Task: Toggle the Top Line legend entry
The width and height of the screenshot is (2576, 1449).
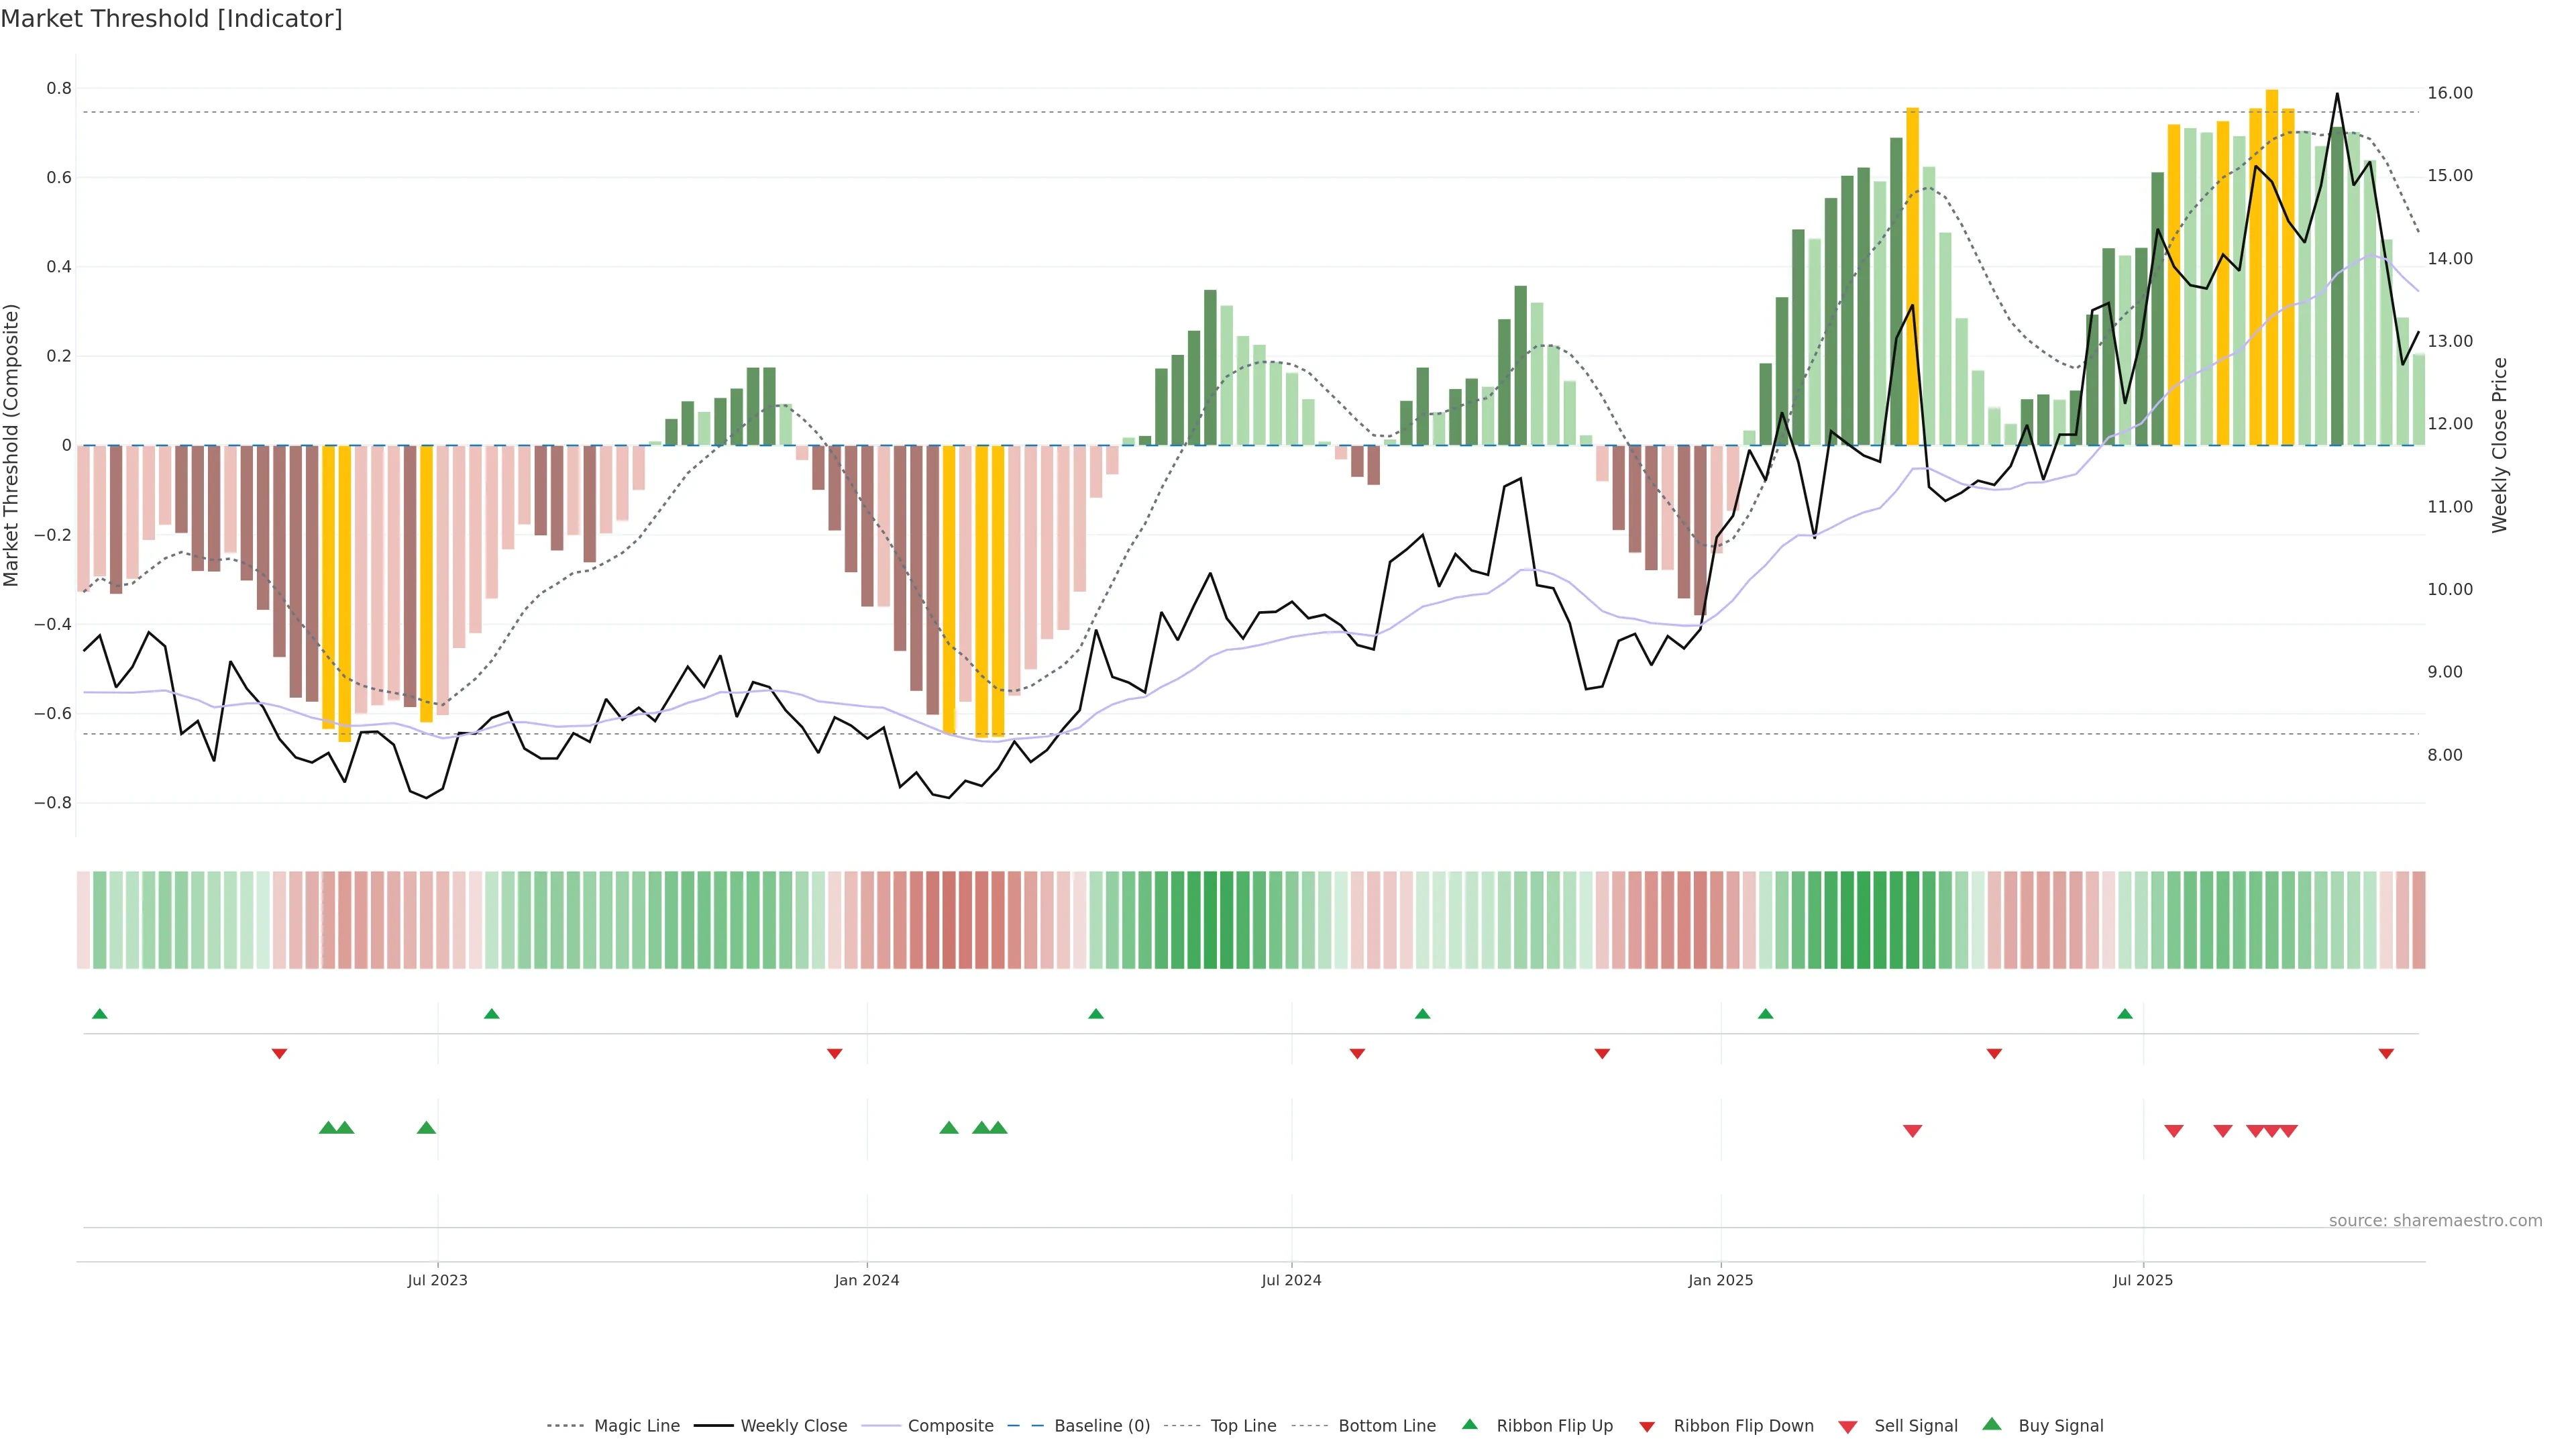Action: click(x=1243, y=1426)
